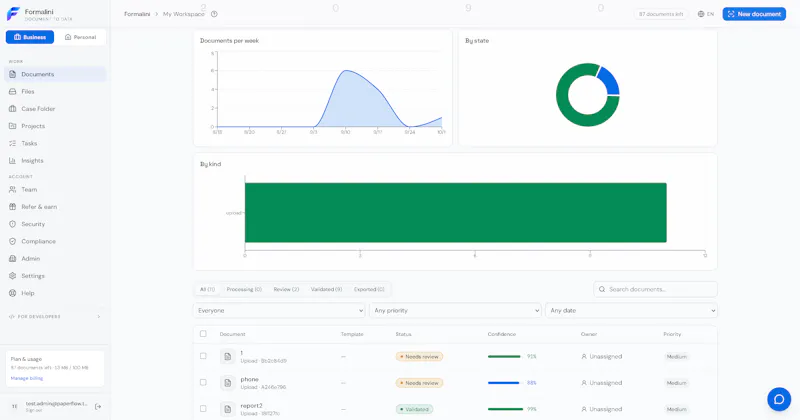Switch to the Review (2) tab
This screenshot has height=420, width=800.
286,289
